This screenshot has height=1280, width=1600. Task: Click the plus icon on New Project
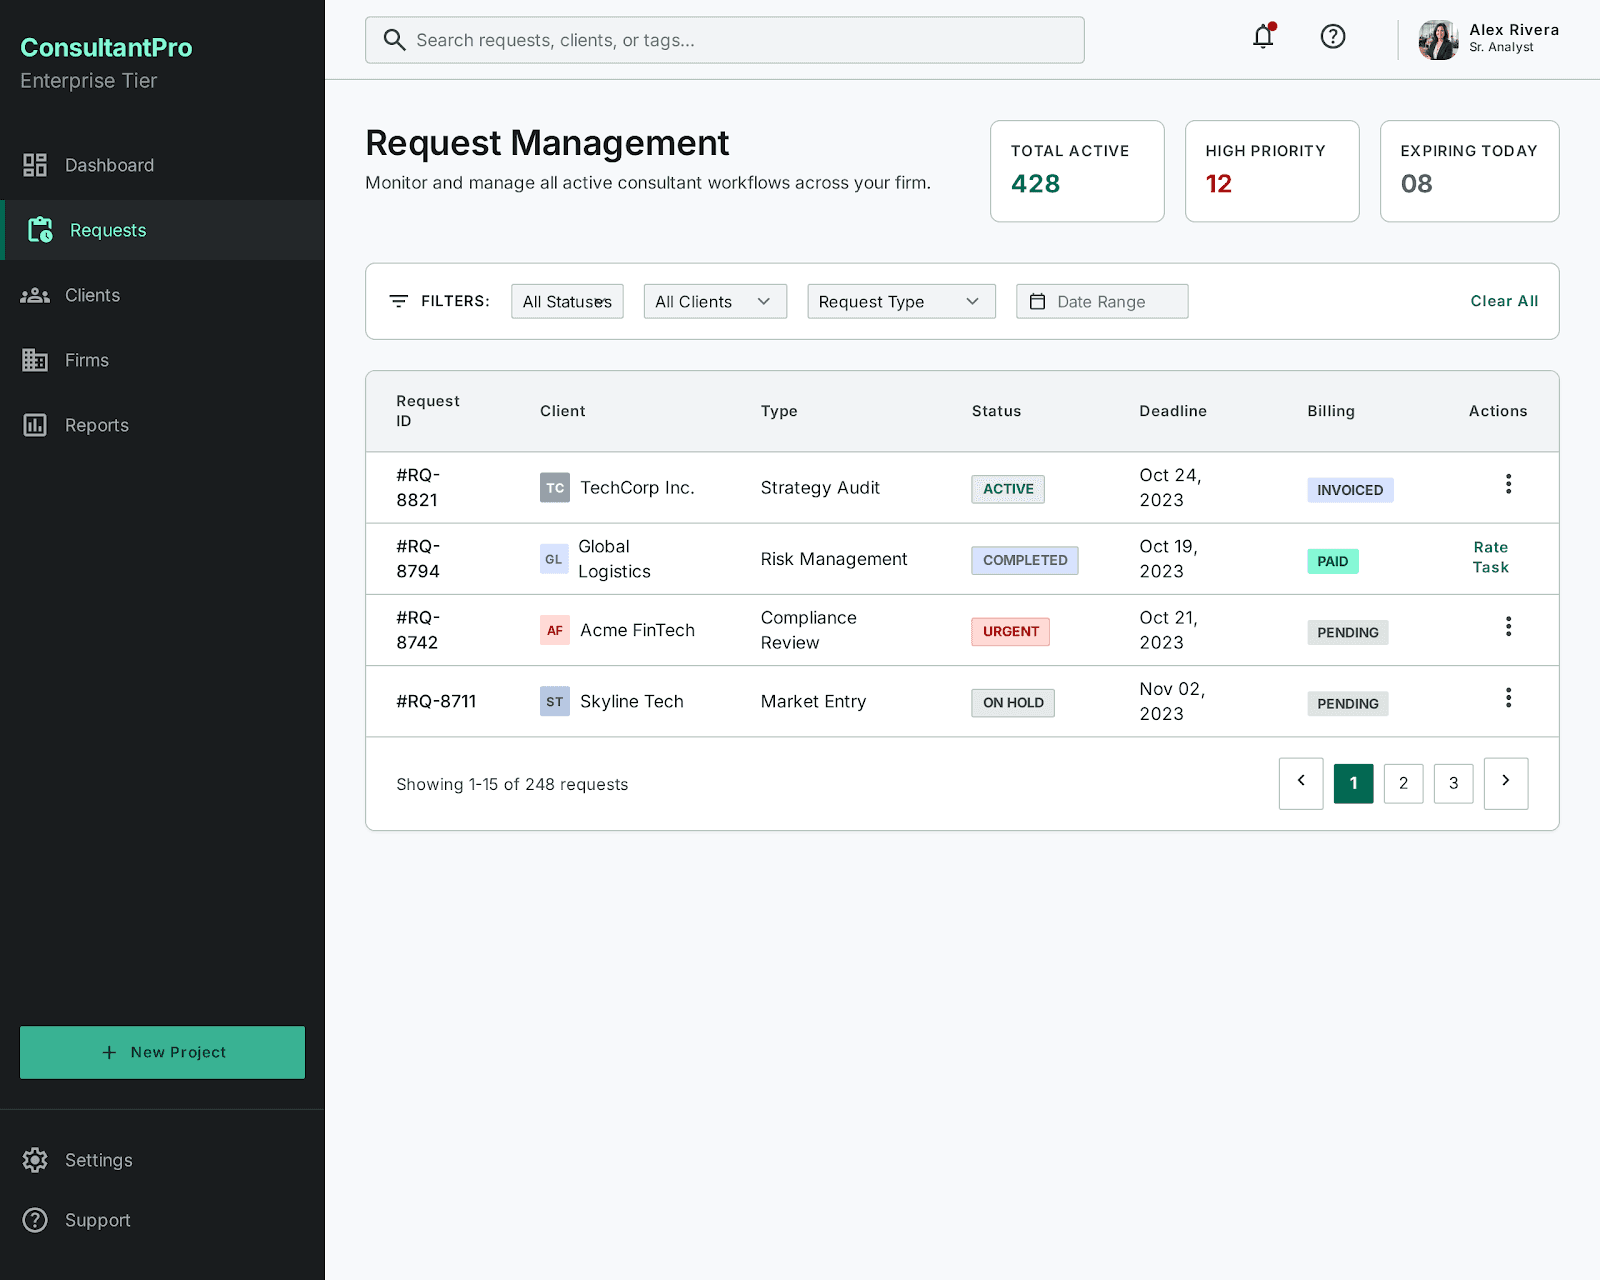coord(109,1052)
